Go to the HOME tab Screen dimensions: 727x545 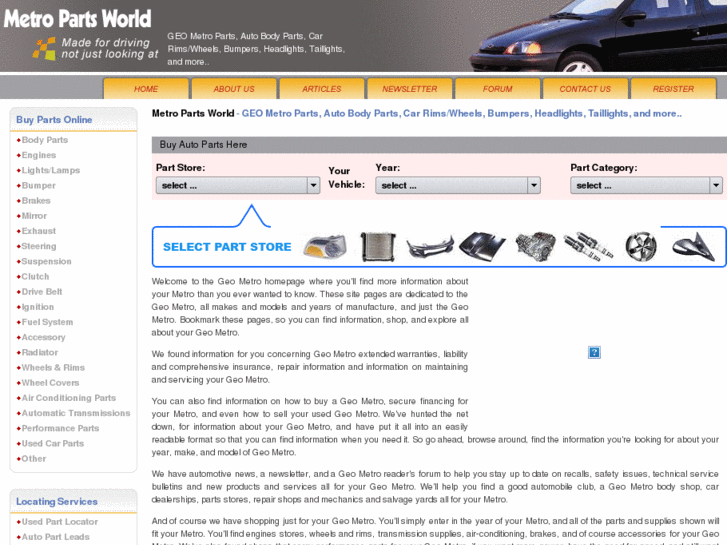[x=146, y=89]
